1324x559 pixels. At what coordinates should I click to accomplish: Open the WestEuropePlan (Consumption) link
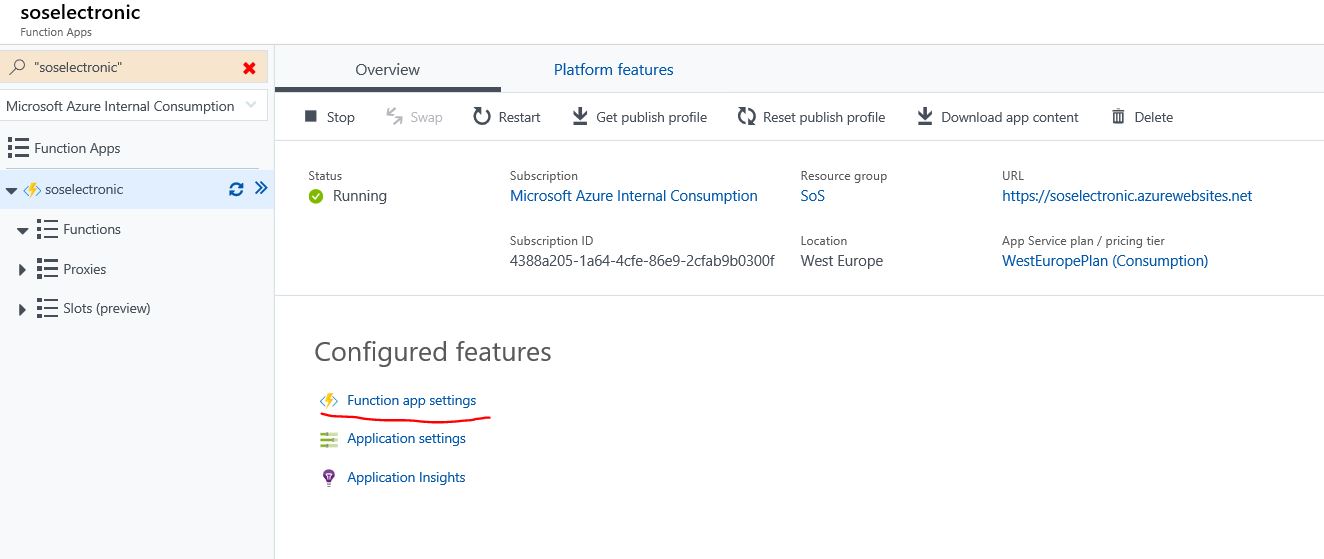coord(1105,261)
